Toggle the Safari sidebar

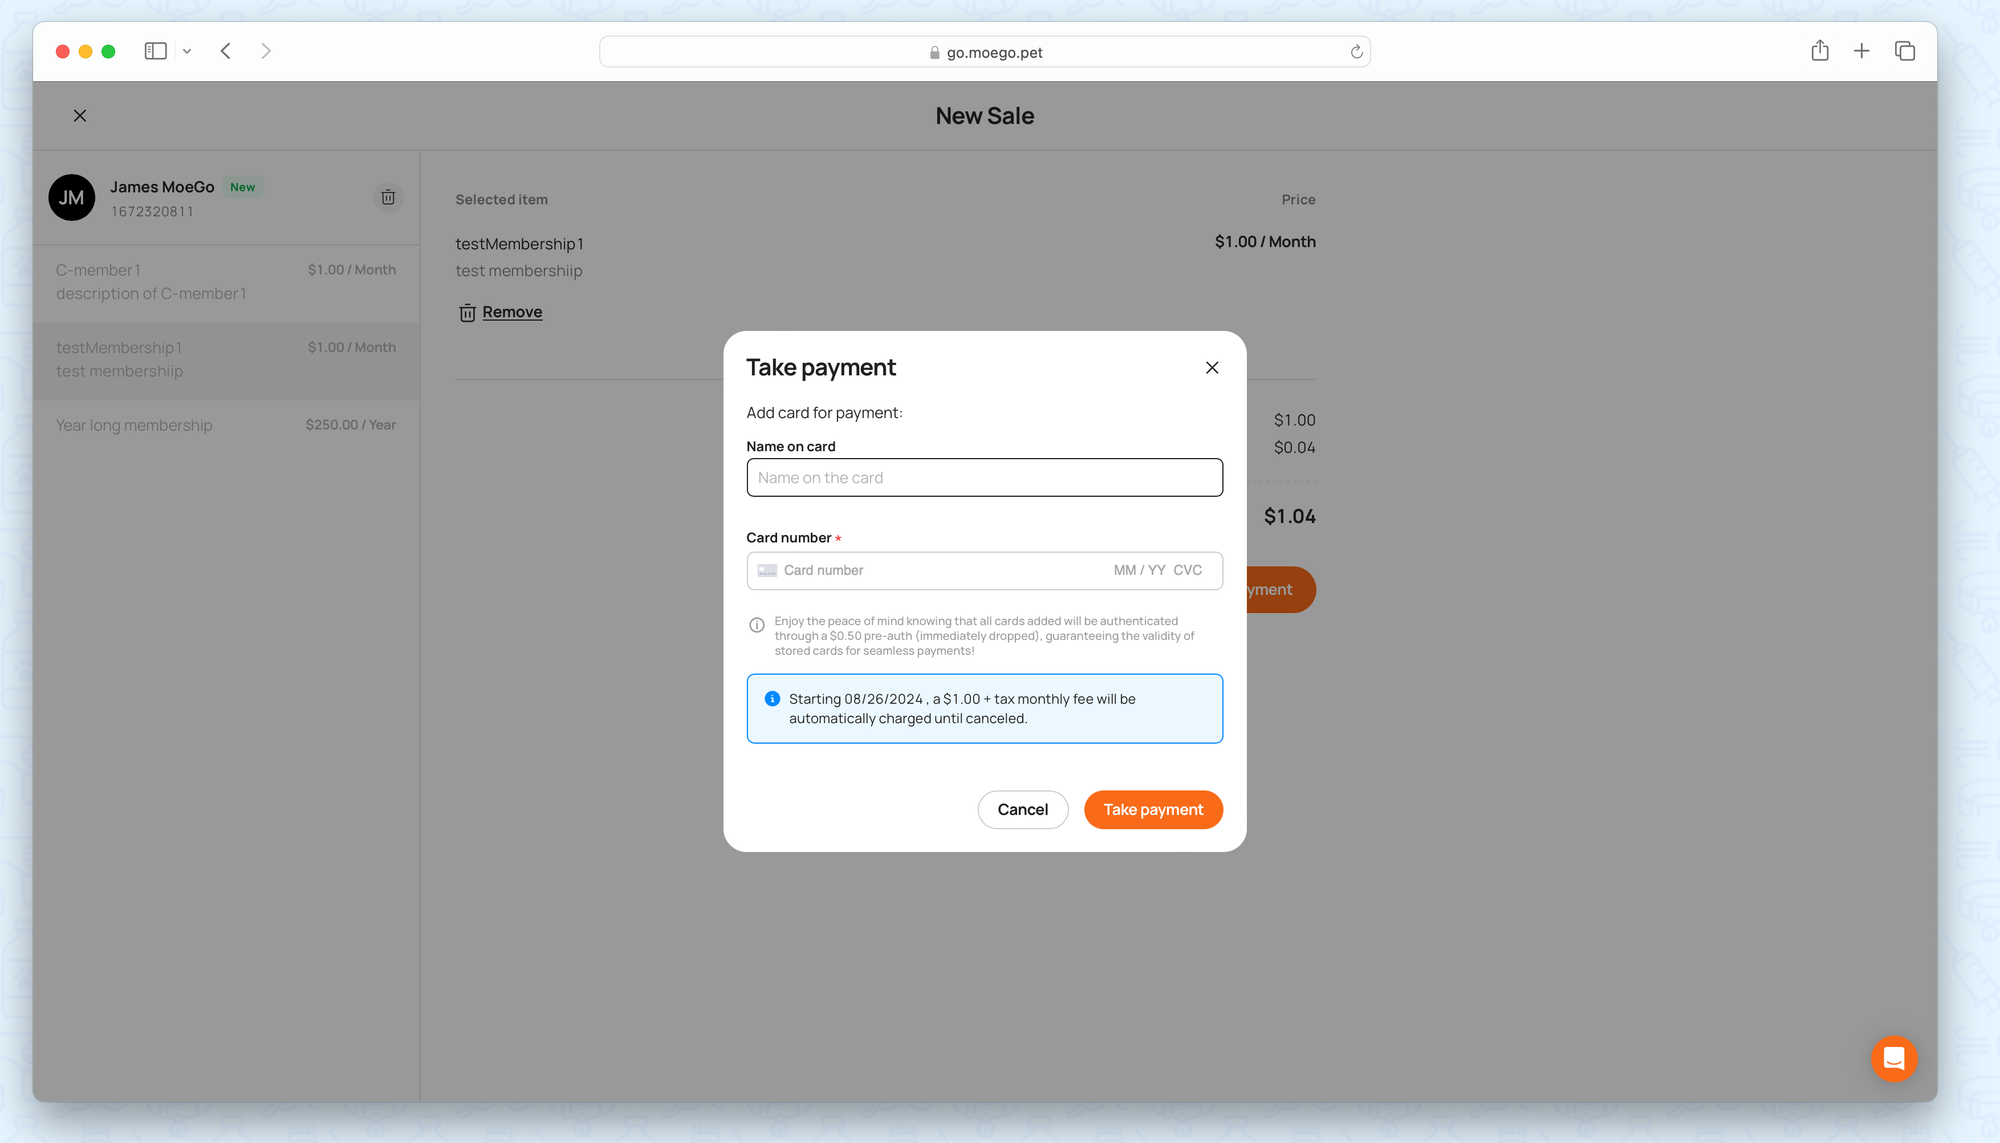[155, 51]
